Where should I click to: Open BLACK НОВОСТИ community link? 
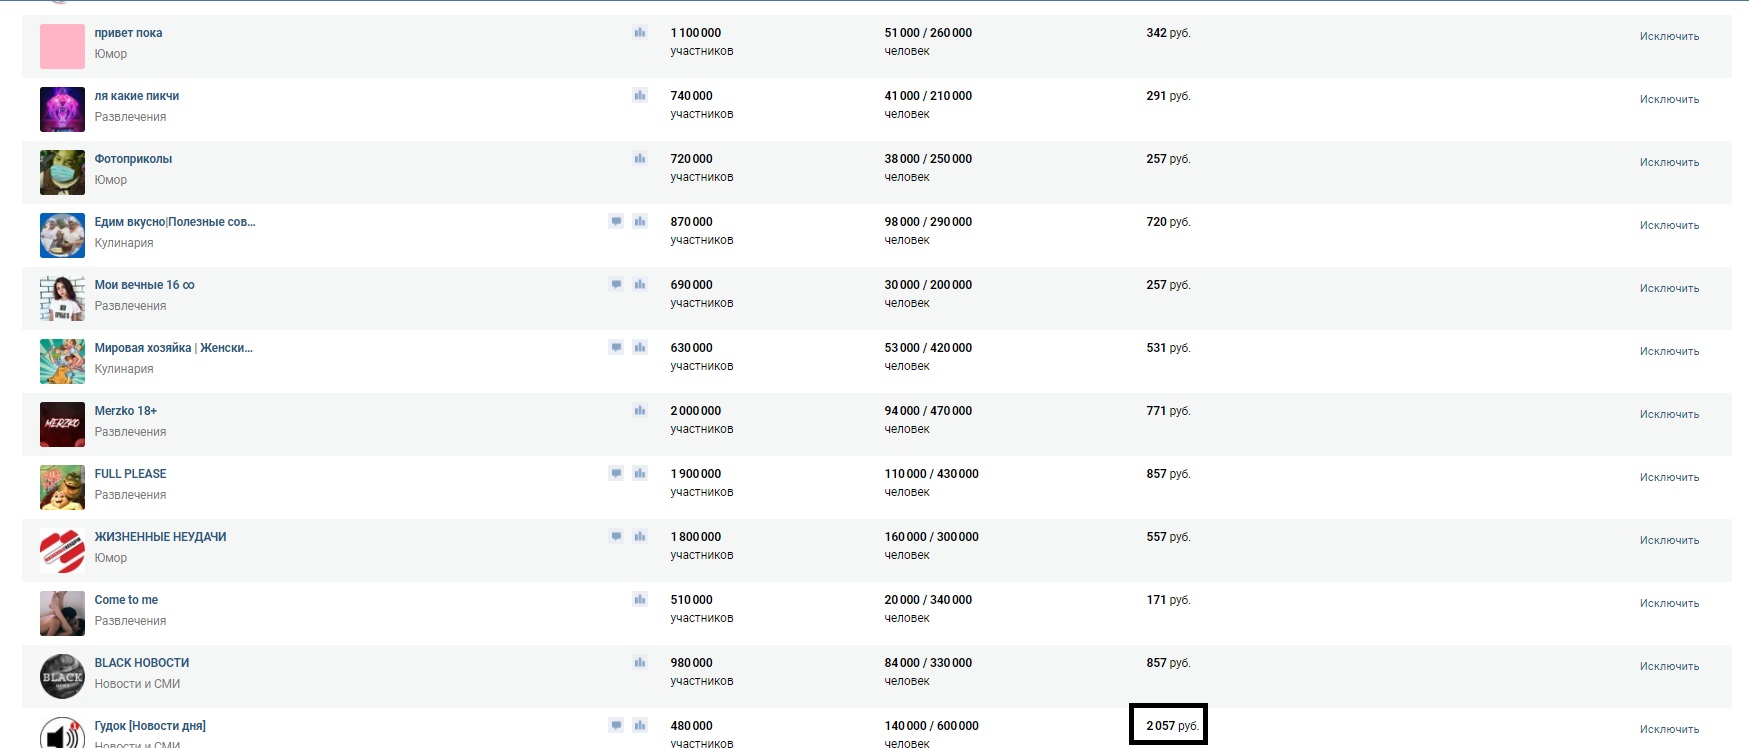coord(142,663)
